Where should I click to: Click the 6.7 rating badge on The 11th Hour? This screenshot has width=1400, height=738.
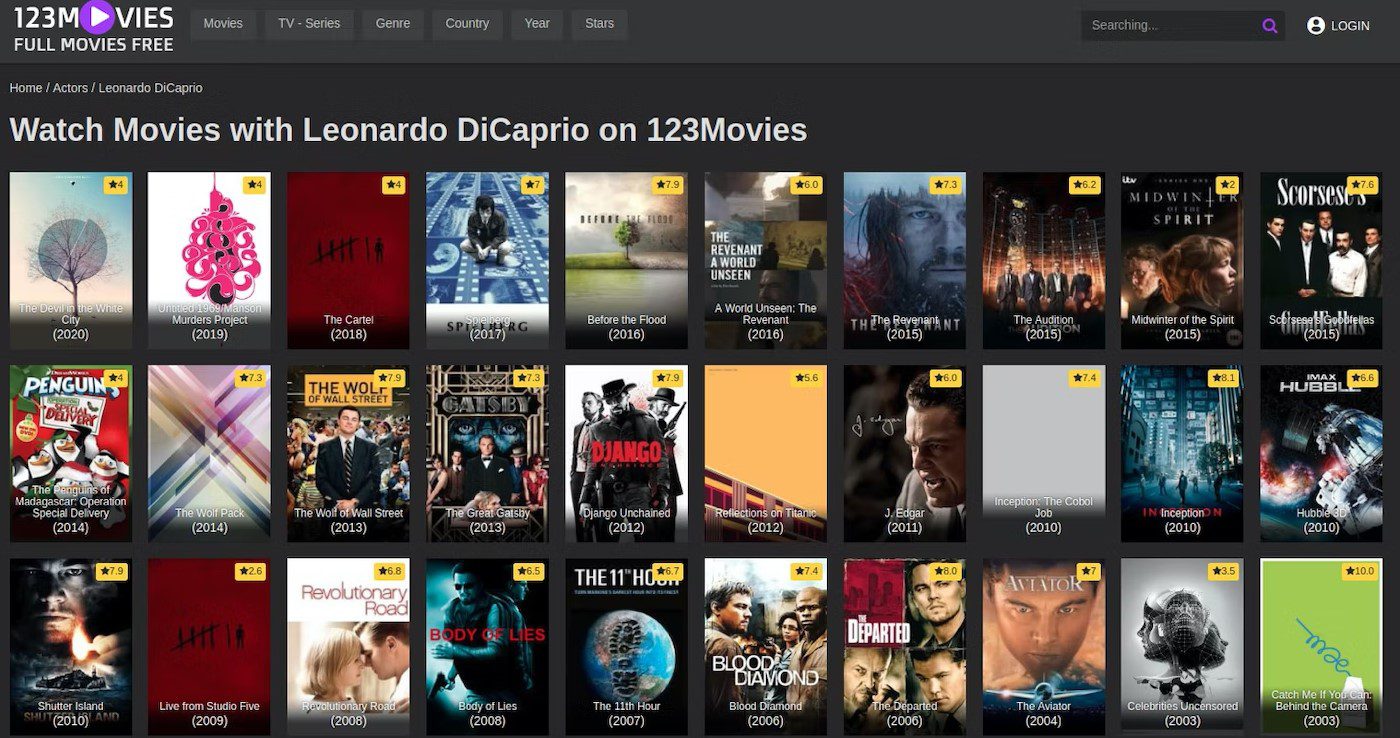(666, 571)
